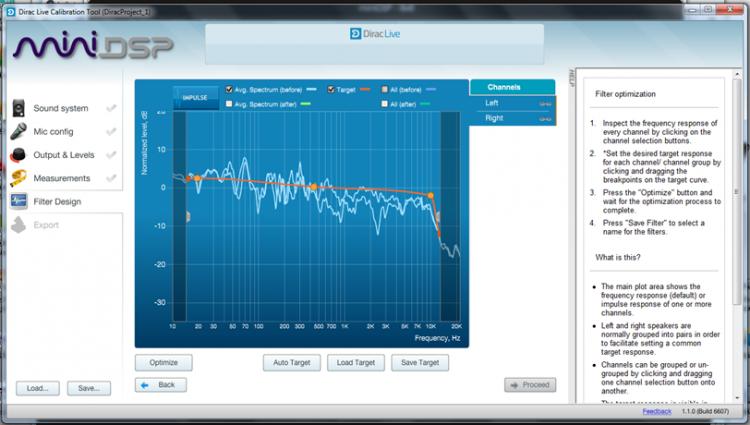Open the Filter Design waveform icon
750x425 pixels.
point(18,201)
